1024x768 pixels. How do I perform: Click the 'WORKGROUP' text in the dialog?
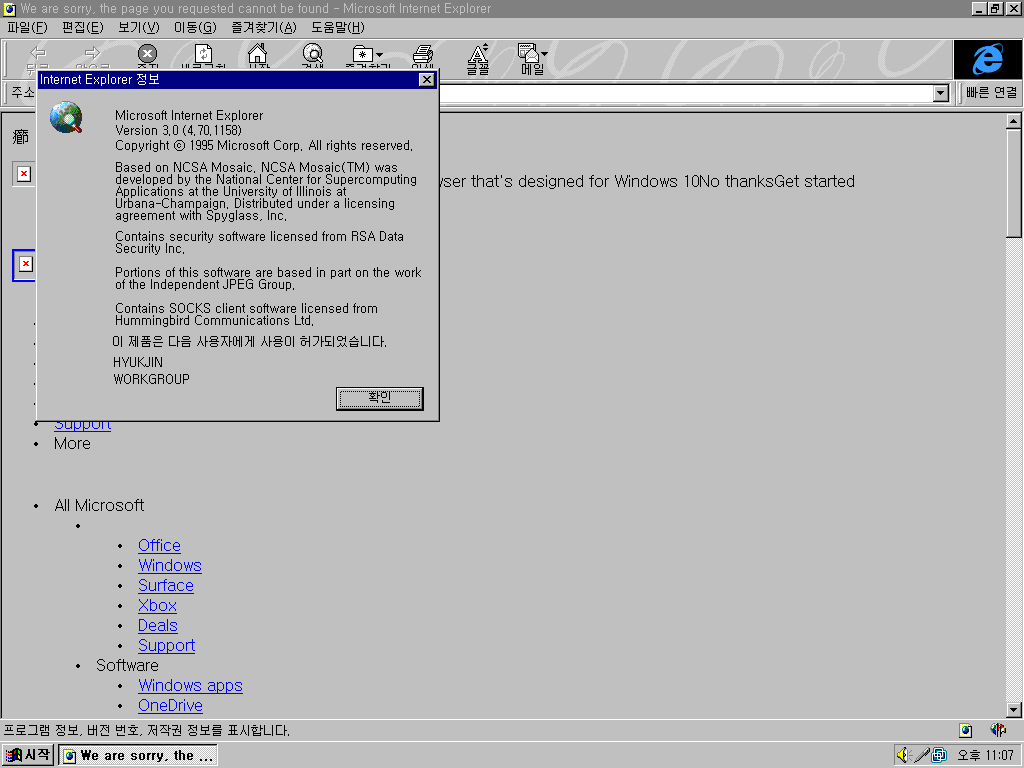tap(152, 379)
